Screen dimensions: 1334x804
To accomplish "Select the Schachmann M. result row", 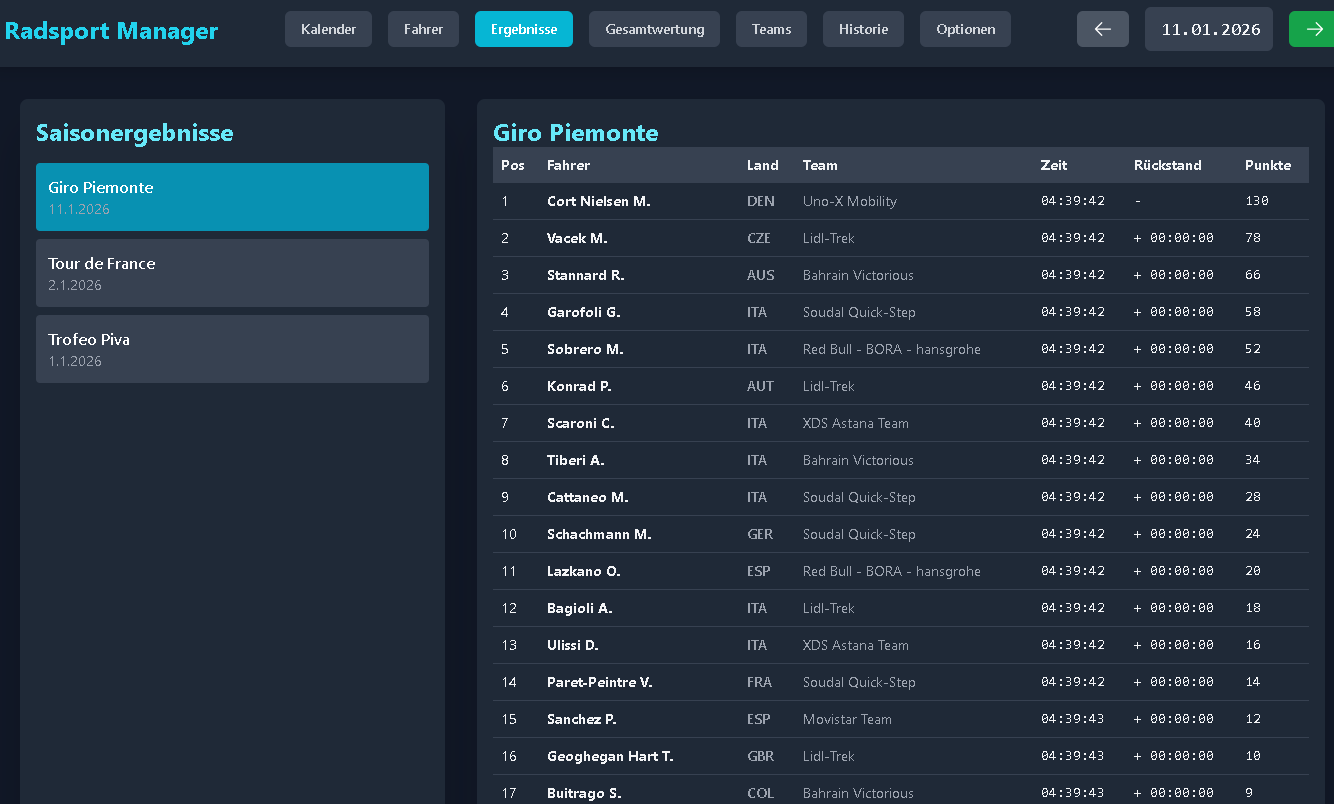I will (599, 534).
